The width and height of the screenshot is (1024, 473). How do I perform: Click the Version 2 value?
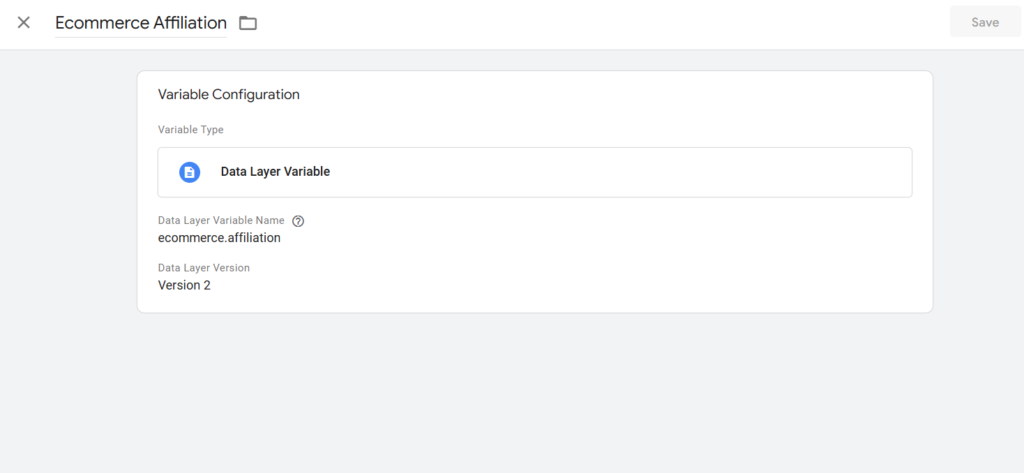(184, 285)
